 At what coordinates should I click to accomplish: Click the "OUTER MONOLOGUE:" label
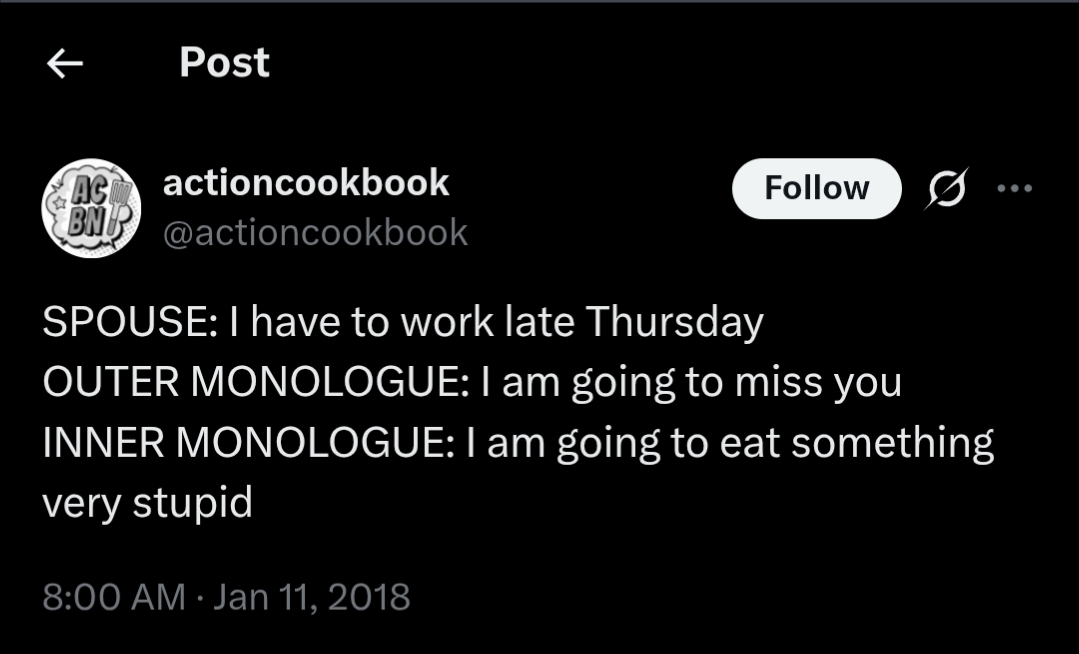(x=253, y=383)
